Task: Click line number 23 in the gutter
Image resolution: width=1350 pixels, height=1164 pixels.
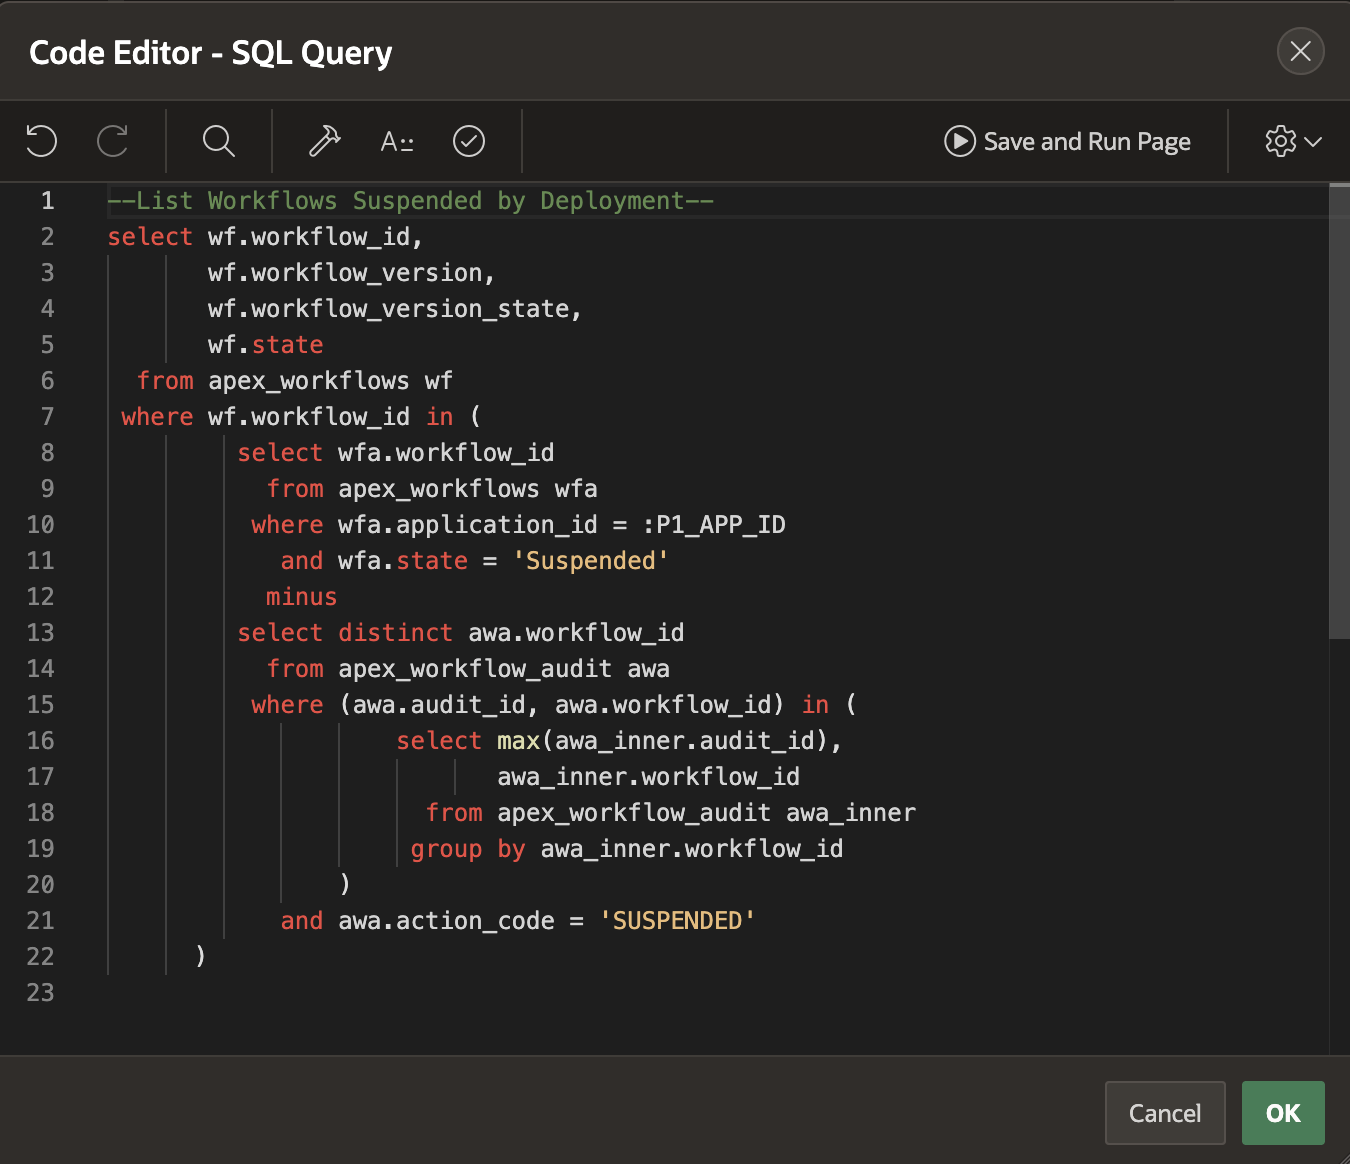Action: click(x=40, y=993)
